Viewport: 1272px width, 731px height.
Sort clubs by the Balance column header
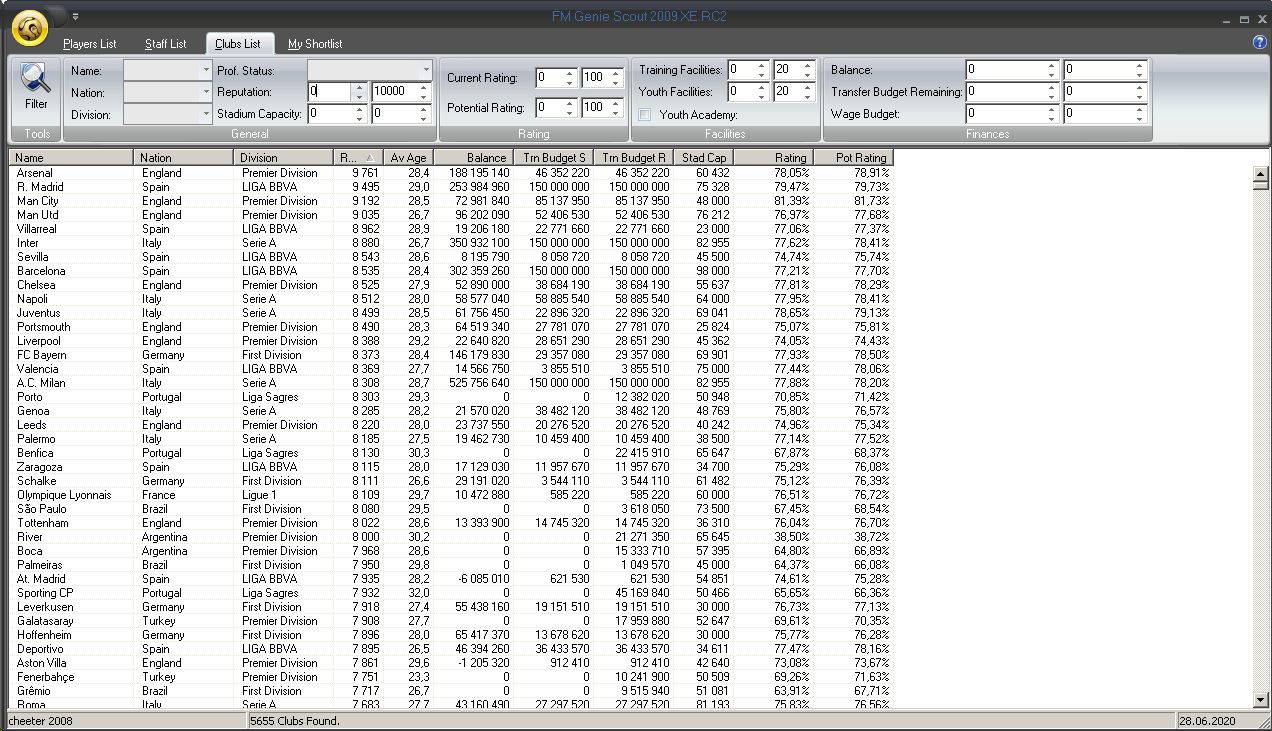click(473, 158)
